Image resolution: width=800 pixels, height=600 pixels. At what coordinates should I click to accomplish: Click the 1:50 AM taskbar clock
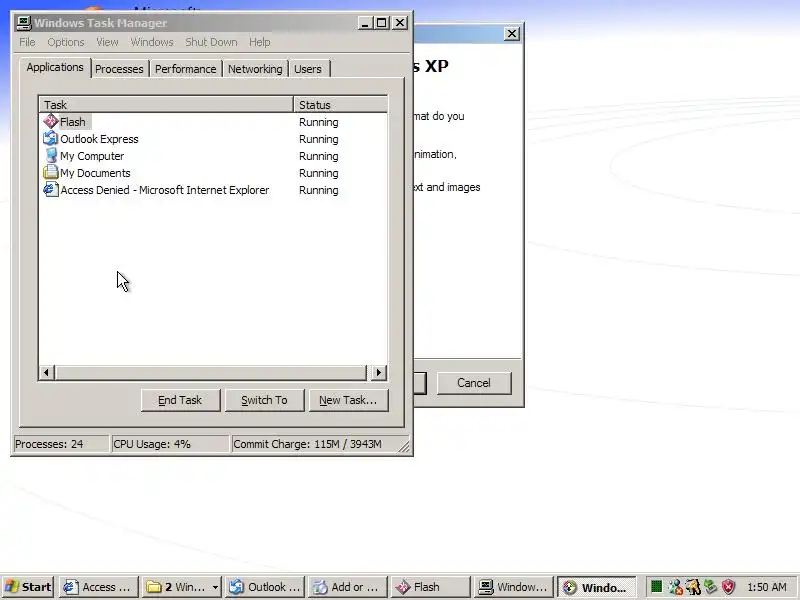tap(766, 587)
